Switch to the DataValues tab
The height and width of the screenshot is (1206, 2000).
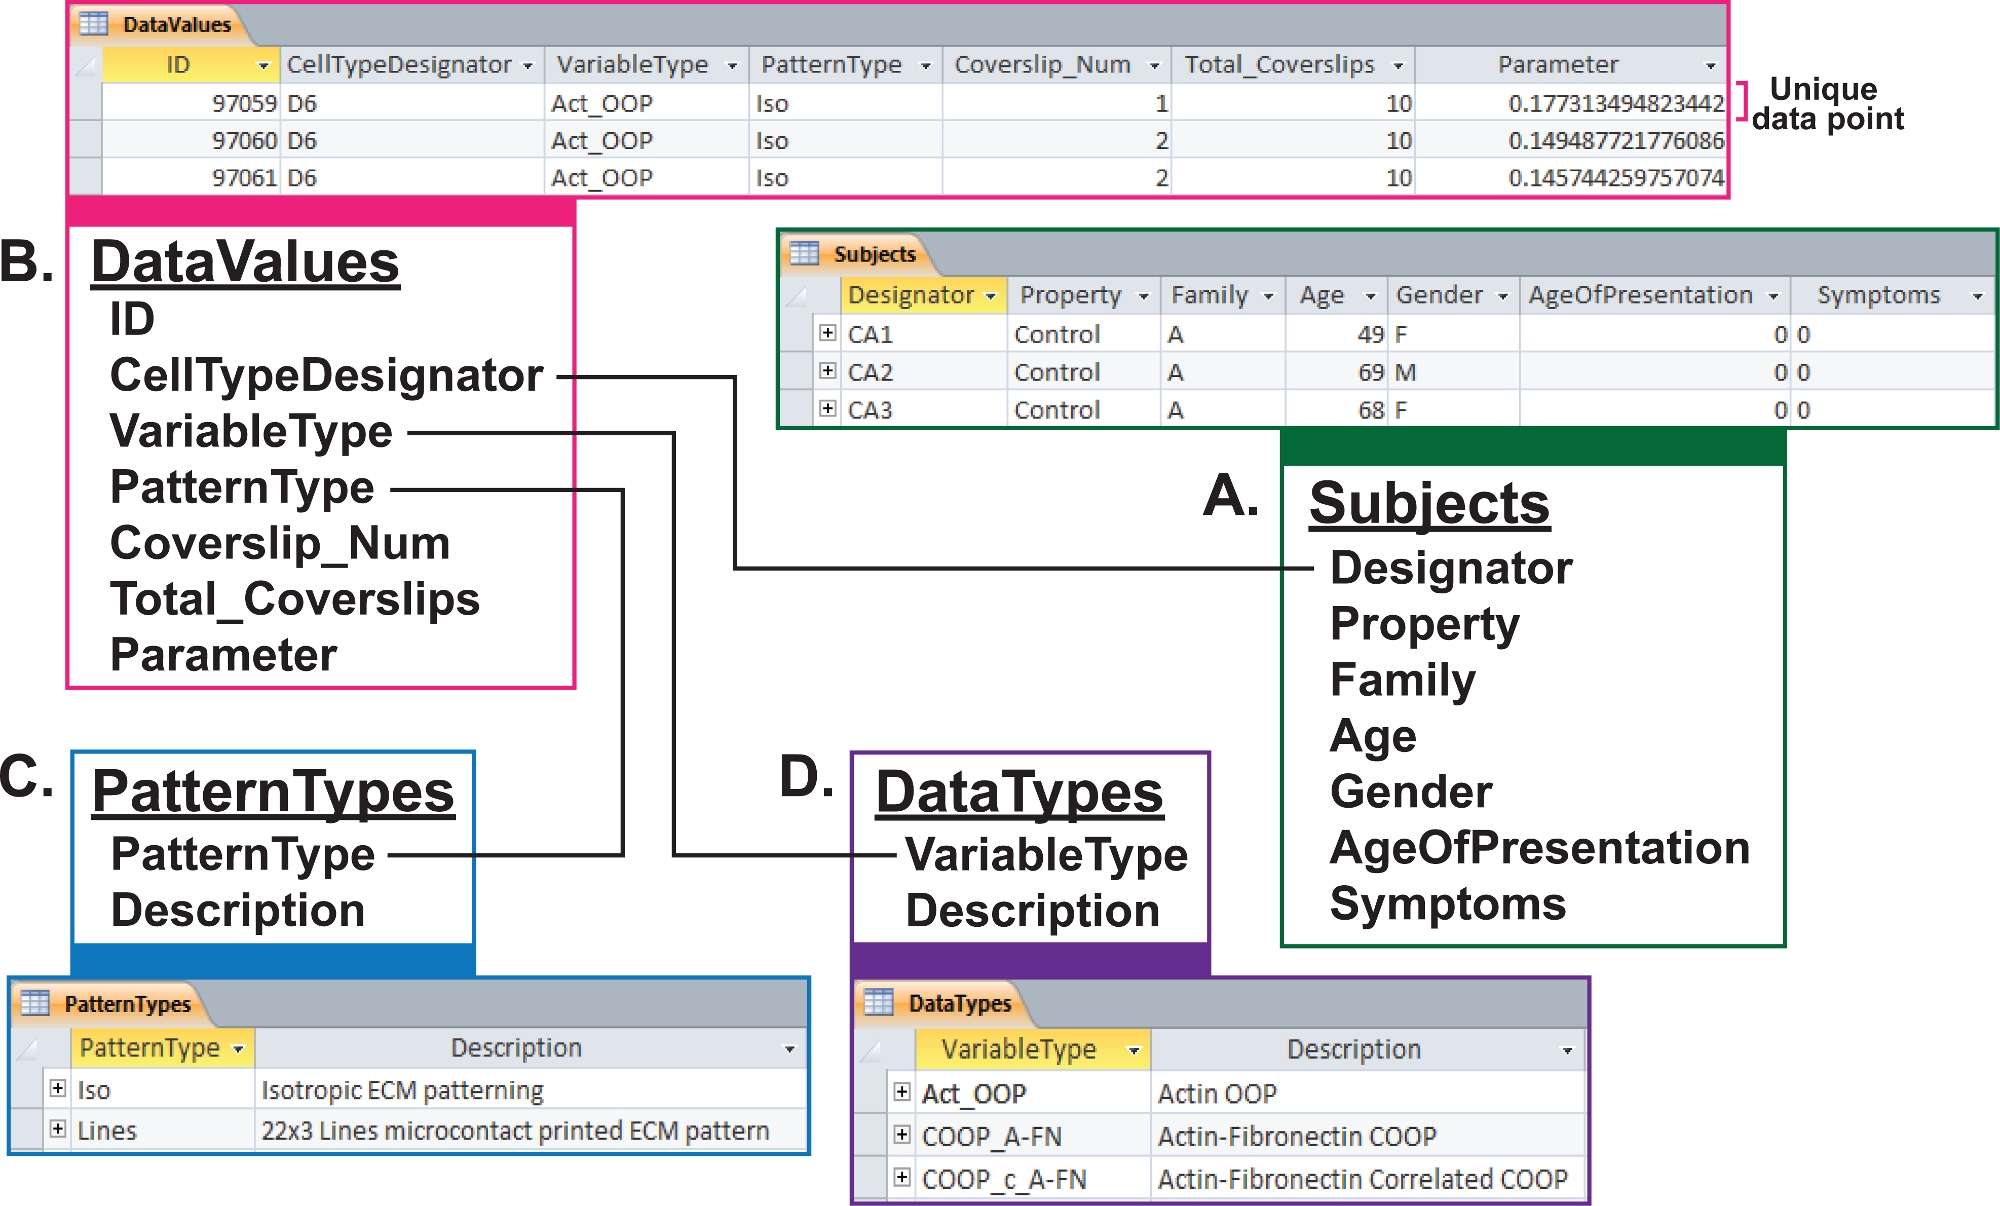pyautogui.click(x=177, y=24)
